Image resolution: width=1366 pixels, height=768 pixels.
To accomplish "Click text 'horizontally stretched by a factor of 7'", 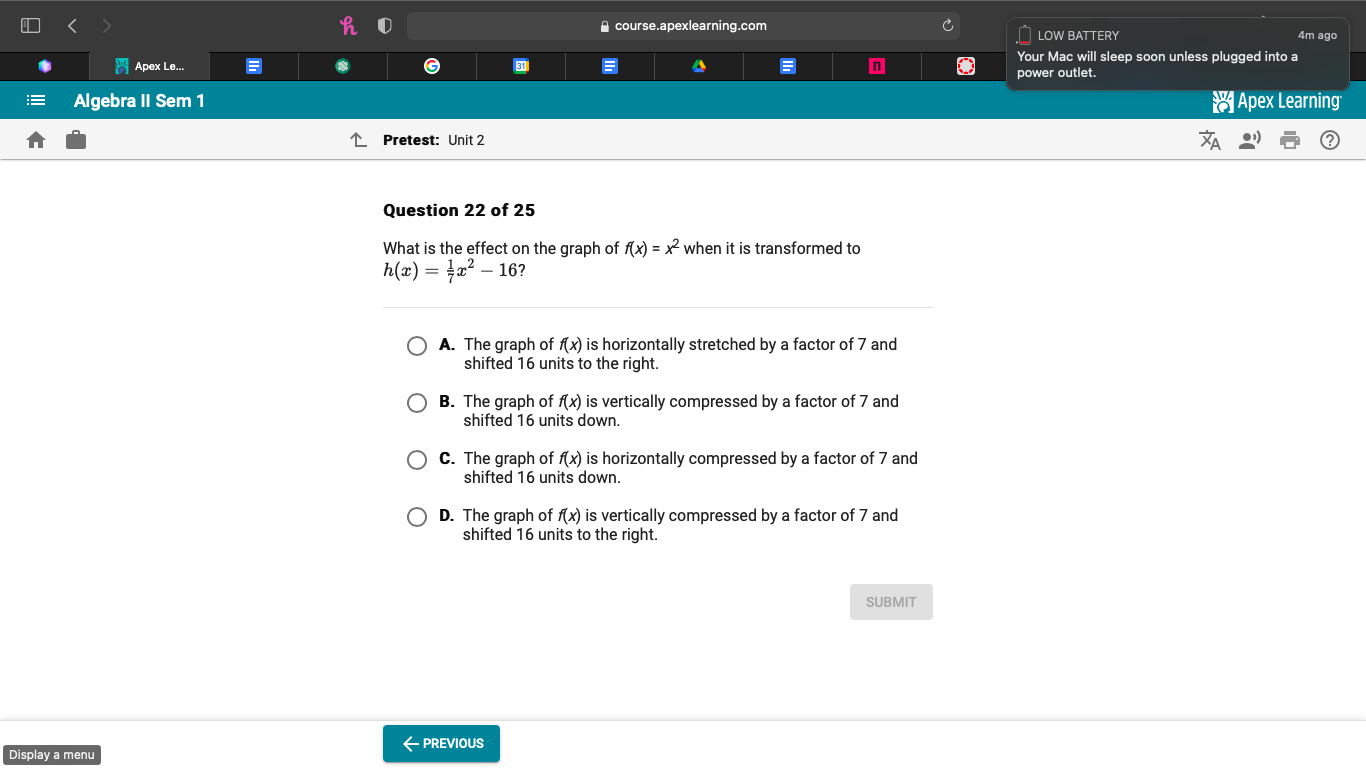I will [734, 344].
